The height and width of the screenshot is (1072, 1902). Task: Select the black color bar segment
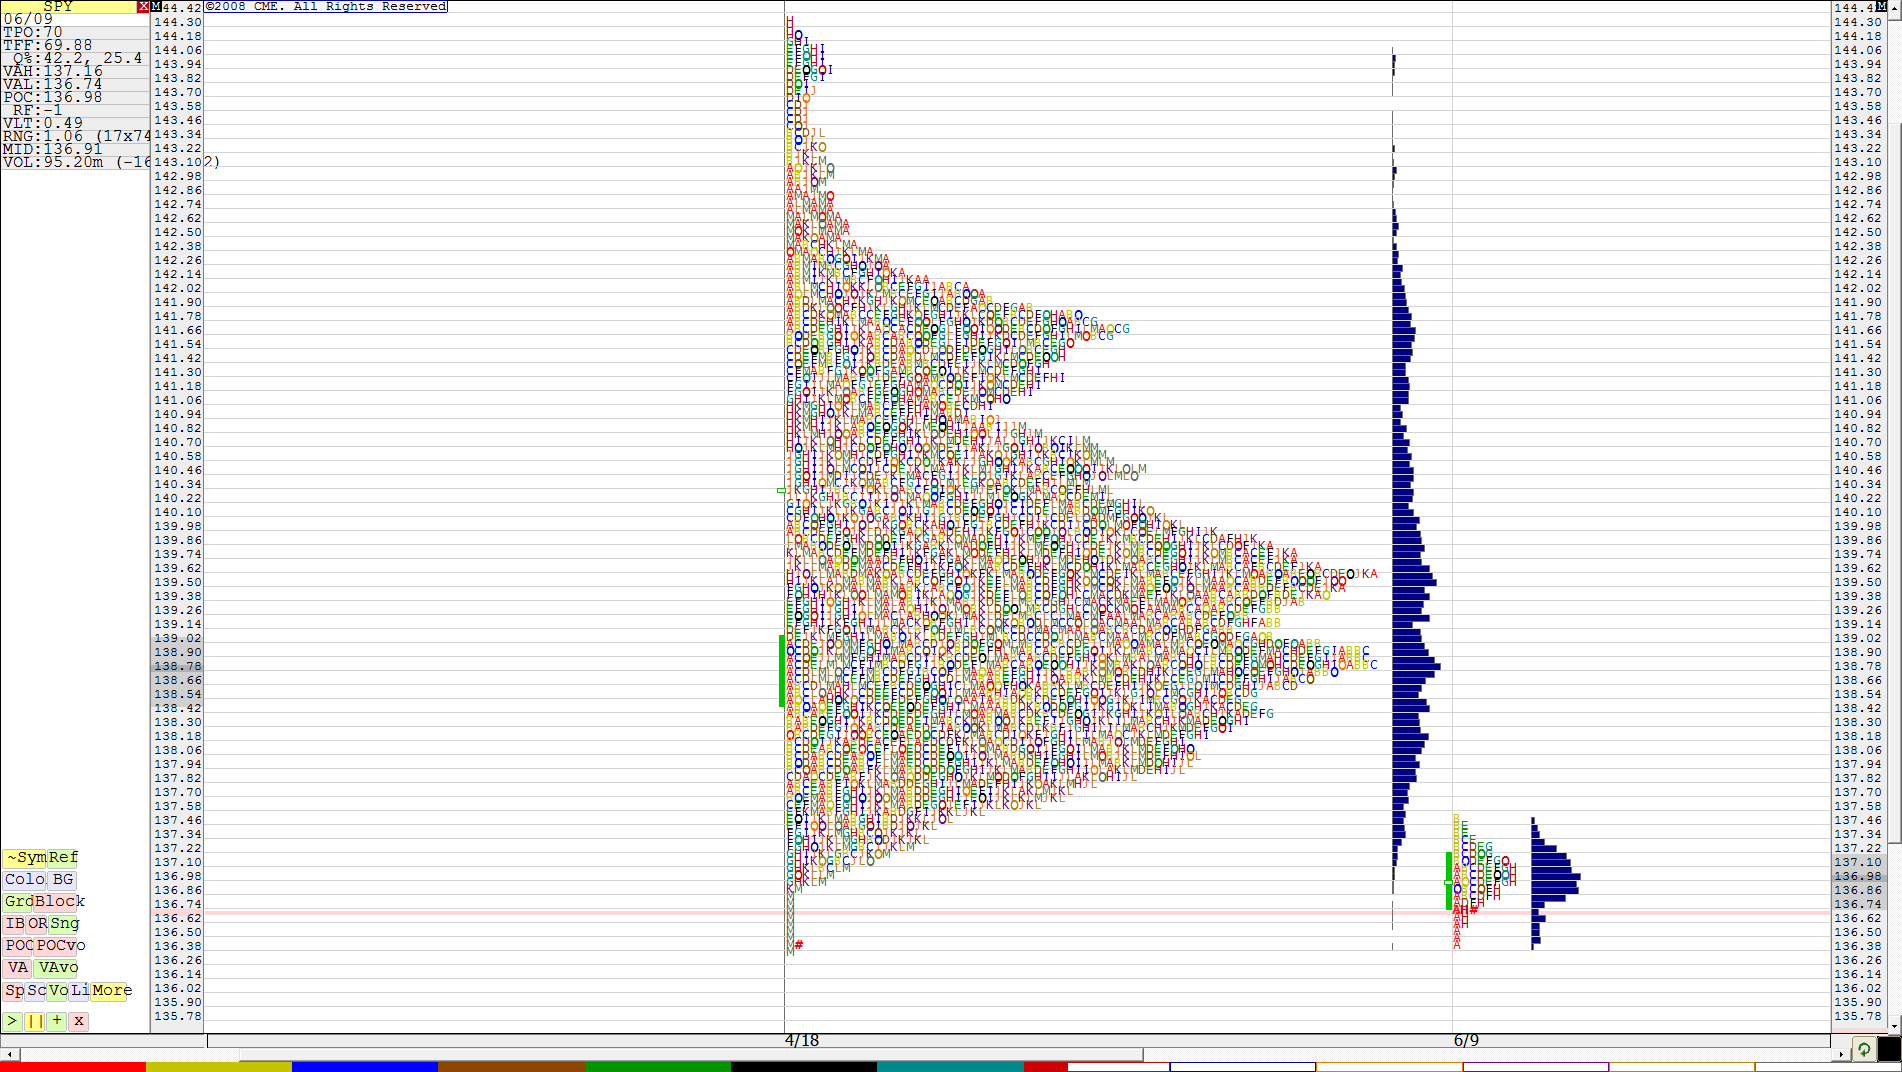[804, 1067]
